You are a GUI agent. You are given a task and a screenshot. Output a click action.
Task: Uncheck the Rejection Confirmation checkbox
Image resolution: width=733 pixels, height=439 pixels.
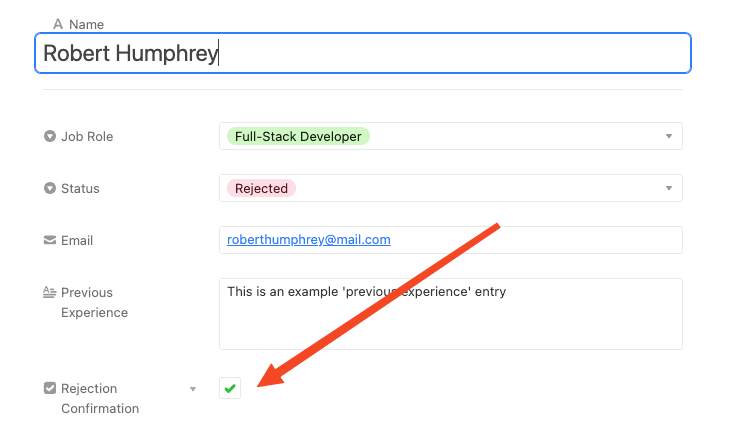click(x=230, y=388)
